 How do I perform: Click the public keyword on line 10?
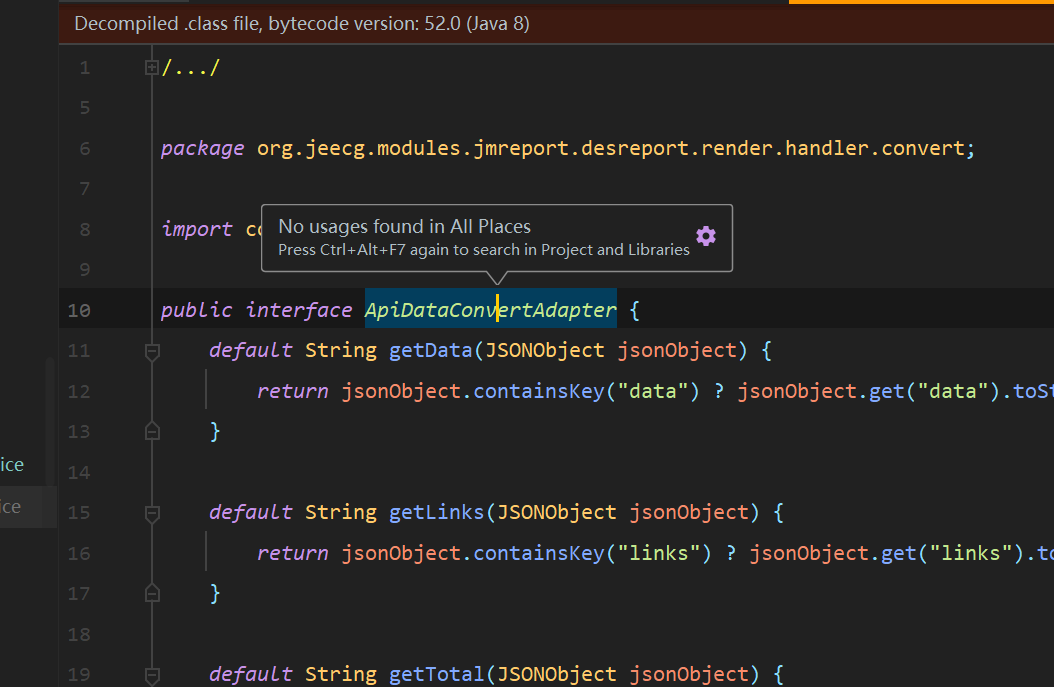196,310
